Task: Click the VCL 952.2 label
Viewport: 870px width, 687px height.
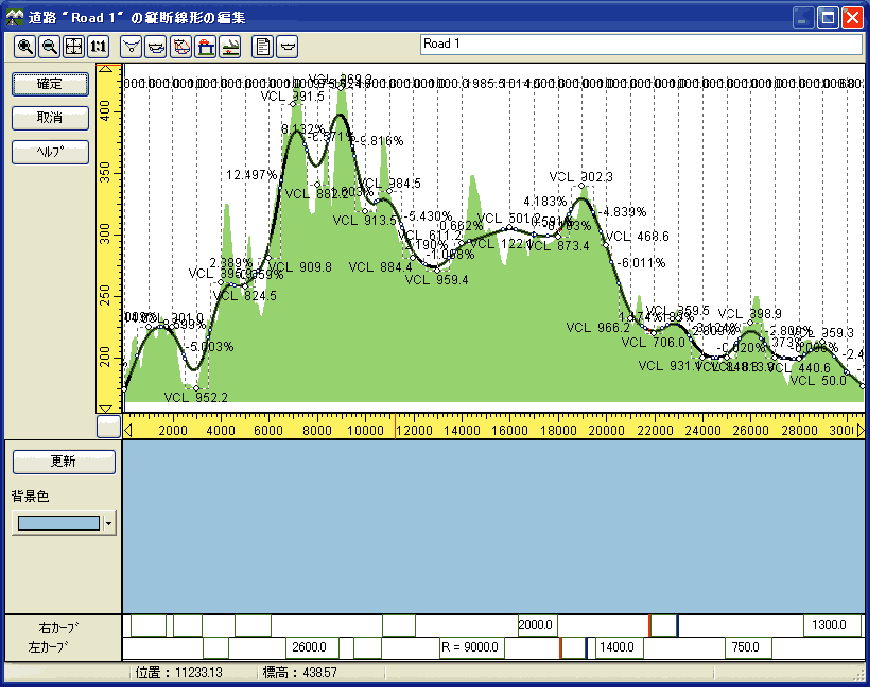Action: [196, 397]
